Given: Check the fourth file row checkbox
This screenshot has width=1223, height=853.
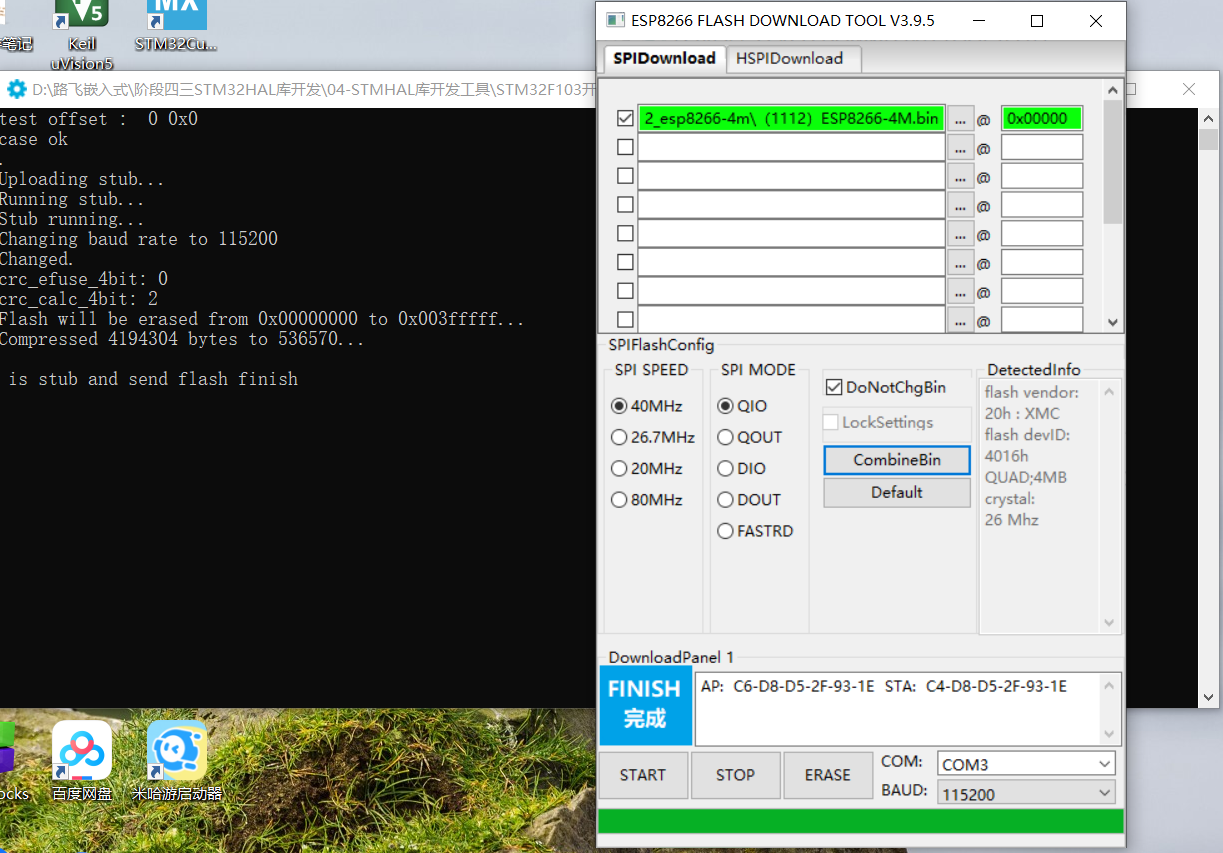Looking at the screenshot, I should pyautogui.click(x=625, y=205).
